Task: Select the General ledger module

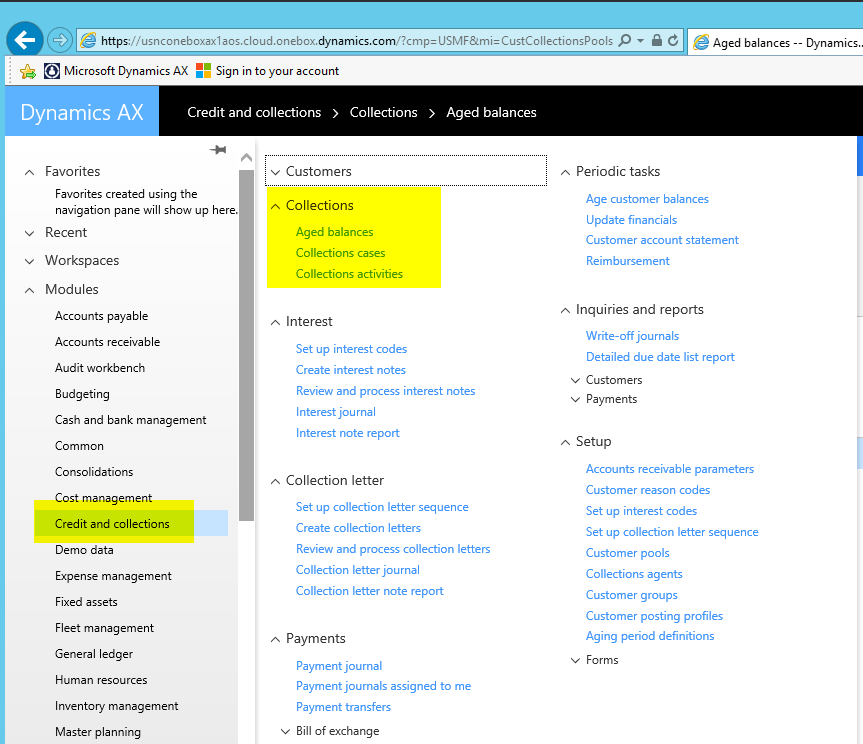Action: click(x=94, y=654)
